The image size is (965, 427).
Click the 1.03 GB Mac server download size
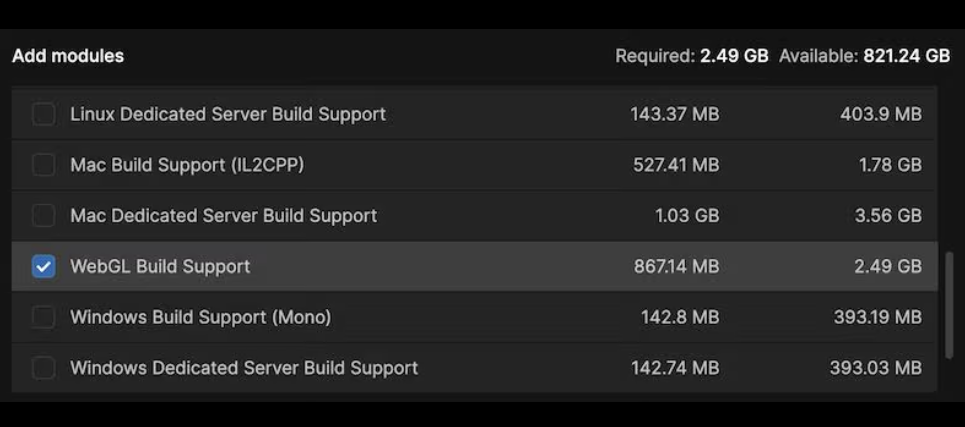pyautogui.click(x=687, y=215)
